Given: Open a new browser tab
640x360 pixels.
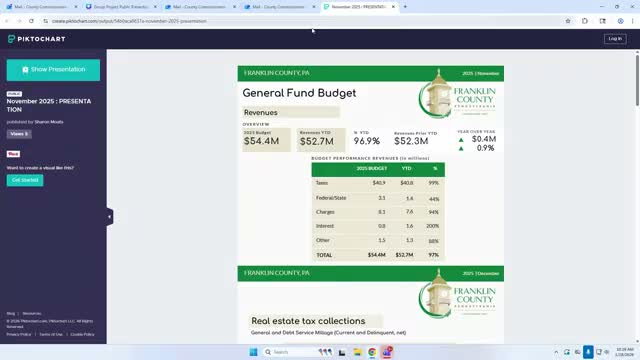Looking at the screenshot, I should (405, 7).
